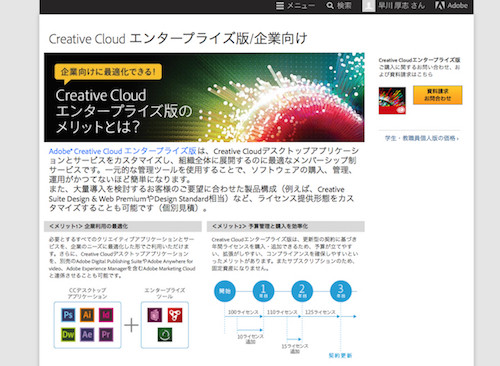Click the CCデスクトップアプリケーション label
The height and width of the screenshot is (366, 500).
(88, 293)
